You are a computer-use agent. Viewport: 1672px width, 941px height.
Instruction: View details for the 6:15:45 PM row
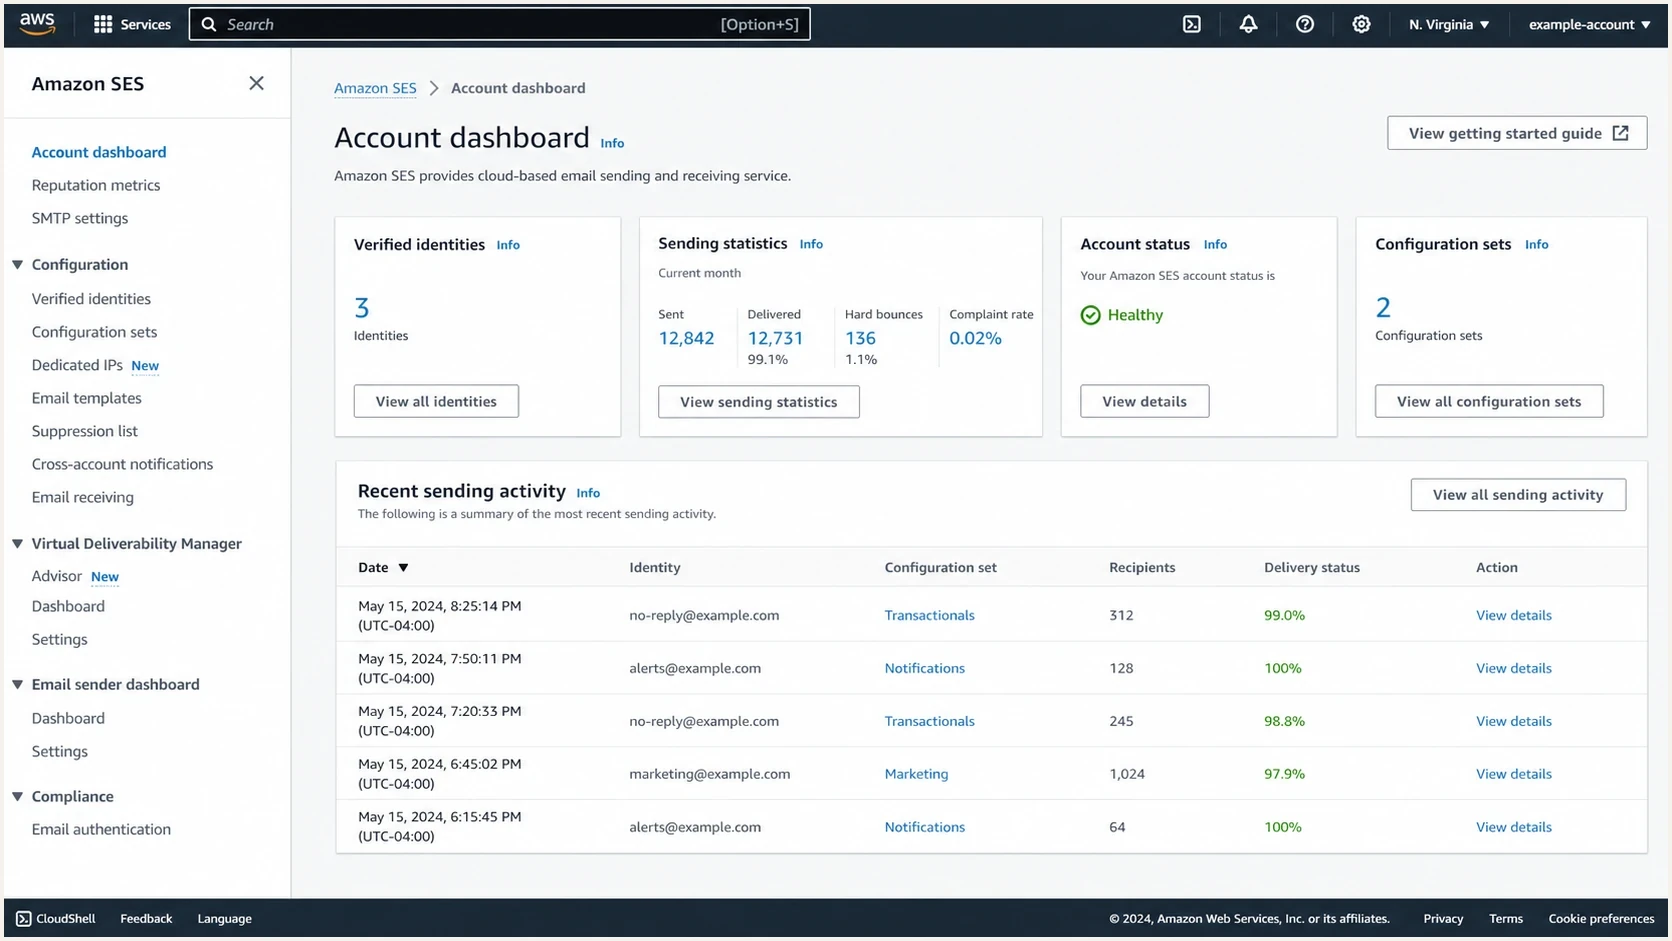pyautogui.click(x=1514, y=827)
